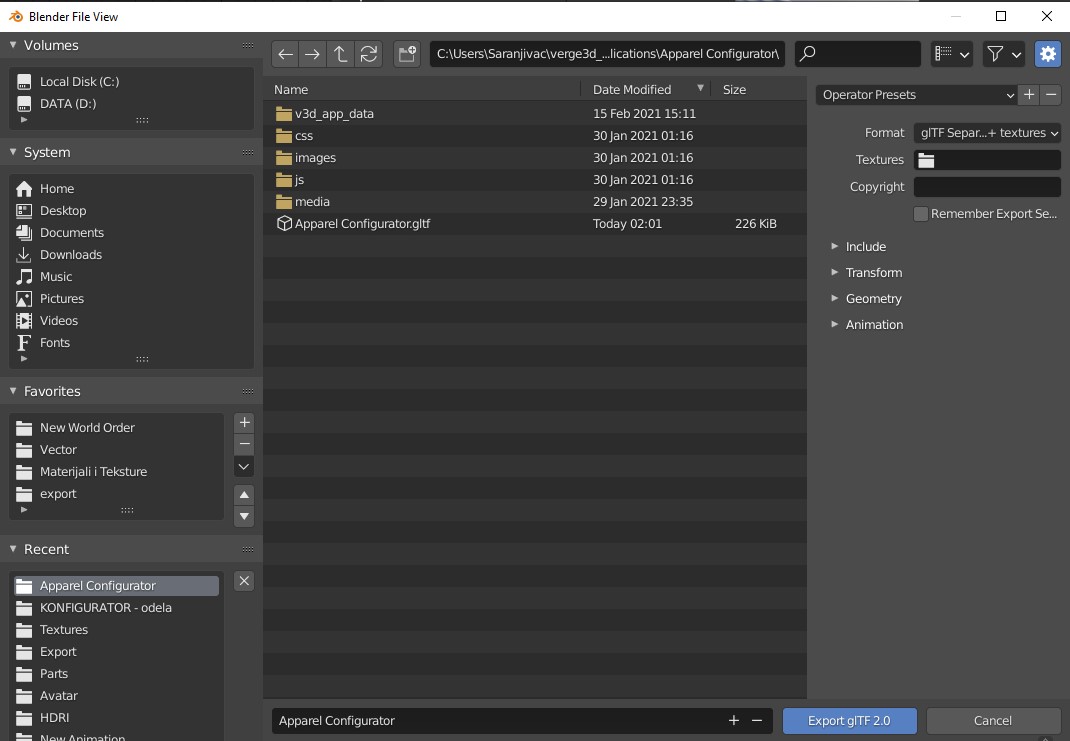The image size is (1070, 741).
Task: Expand the Include section
Action: pos(865,247)
